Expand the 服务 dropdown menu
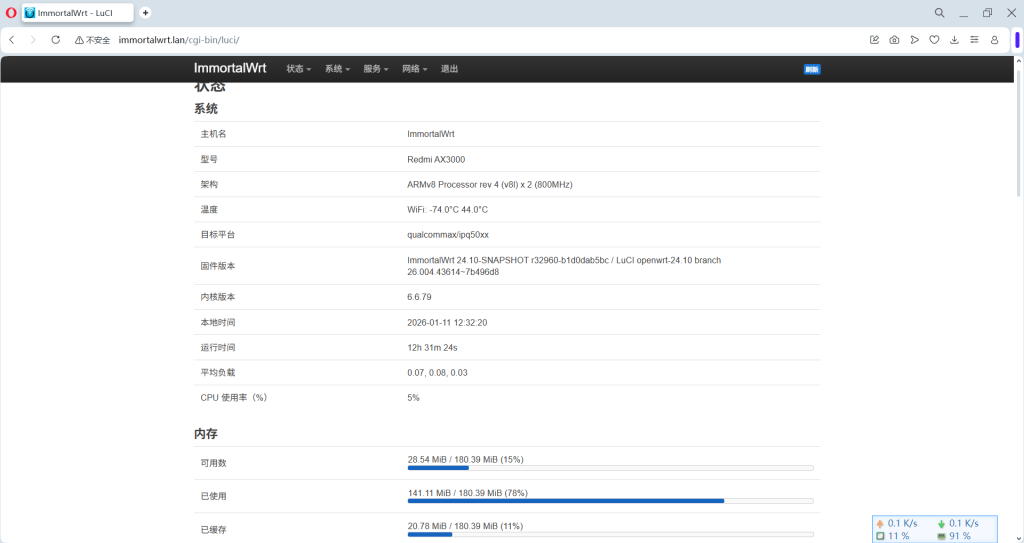 click(376, 69)
